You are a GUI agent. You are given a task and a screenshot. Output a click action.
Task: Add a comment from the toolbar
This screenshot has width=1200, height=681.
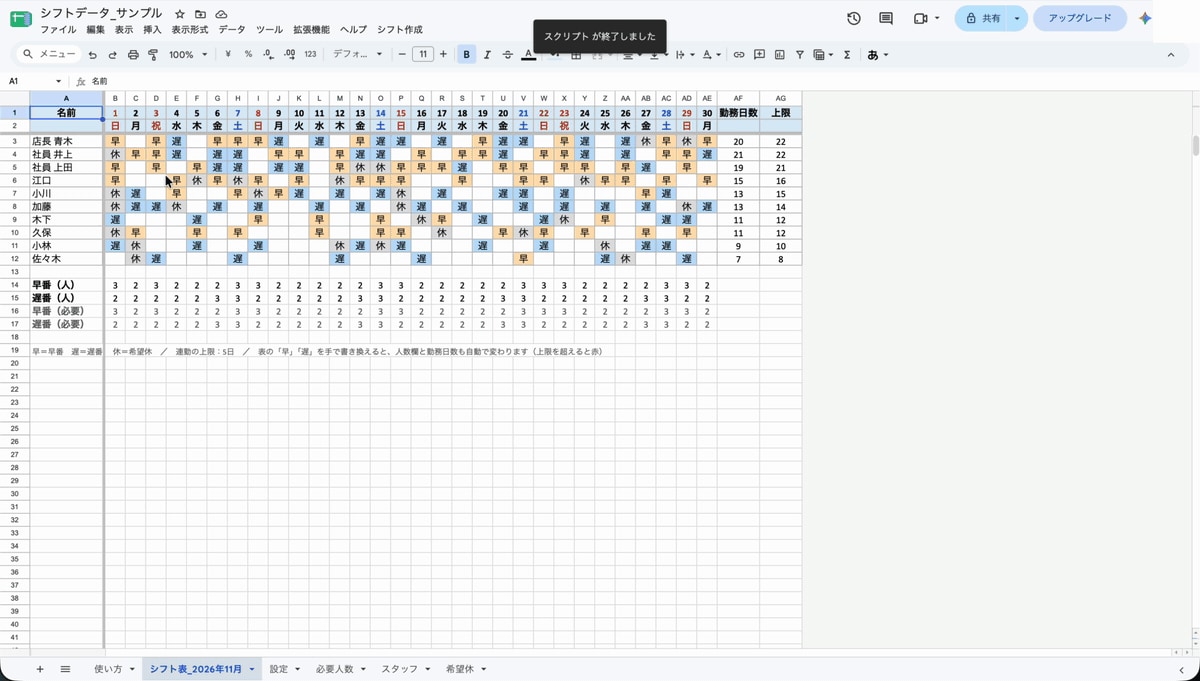[x=759, y=55]
